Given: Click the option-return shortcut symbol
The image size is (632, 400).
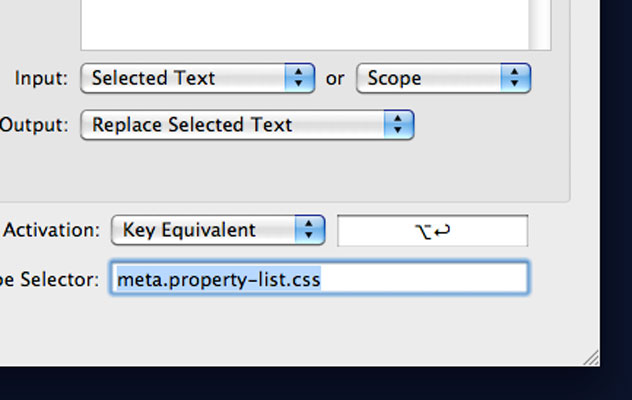Looking at the screenshot, I should click(432, 231).
